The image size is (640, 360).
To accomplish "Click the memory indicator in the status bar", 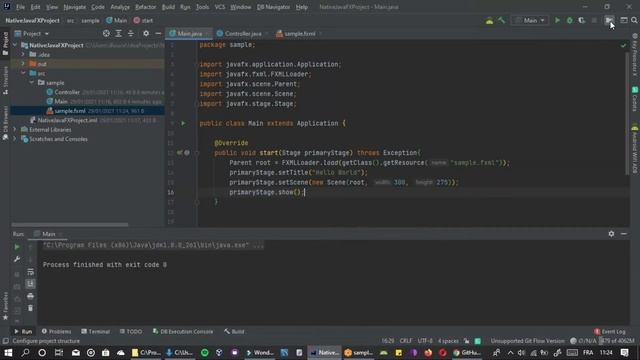I will (x=617, y=341).
